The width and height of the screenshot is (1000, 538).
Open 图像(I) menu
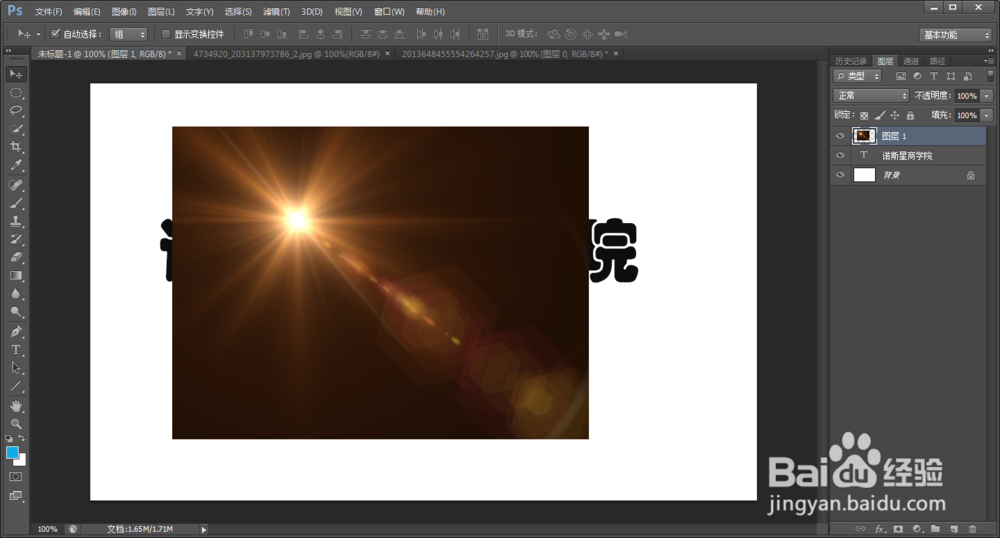[x=124, y=11]
